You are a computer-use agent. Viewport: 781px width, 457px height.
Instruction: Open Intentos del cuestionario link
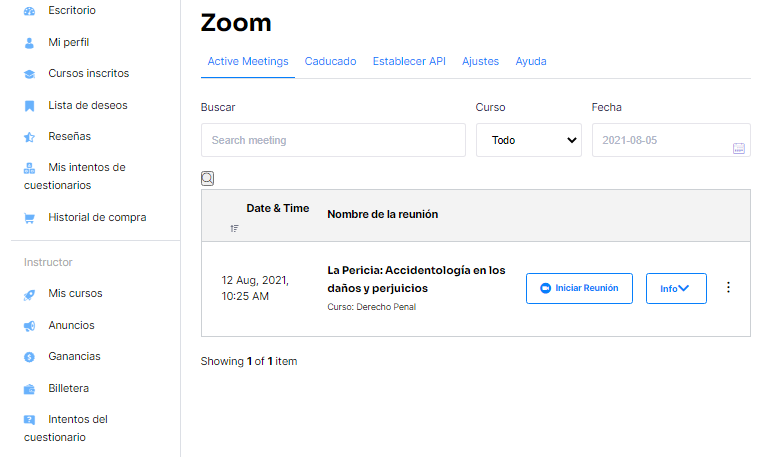[x=66, y=428]
